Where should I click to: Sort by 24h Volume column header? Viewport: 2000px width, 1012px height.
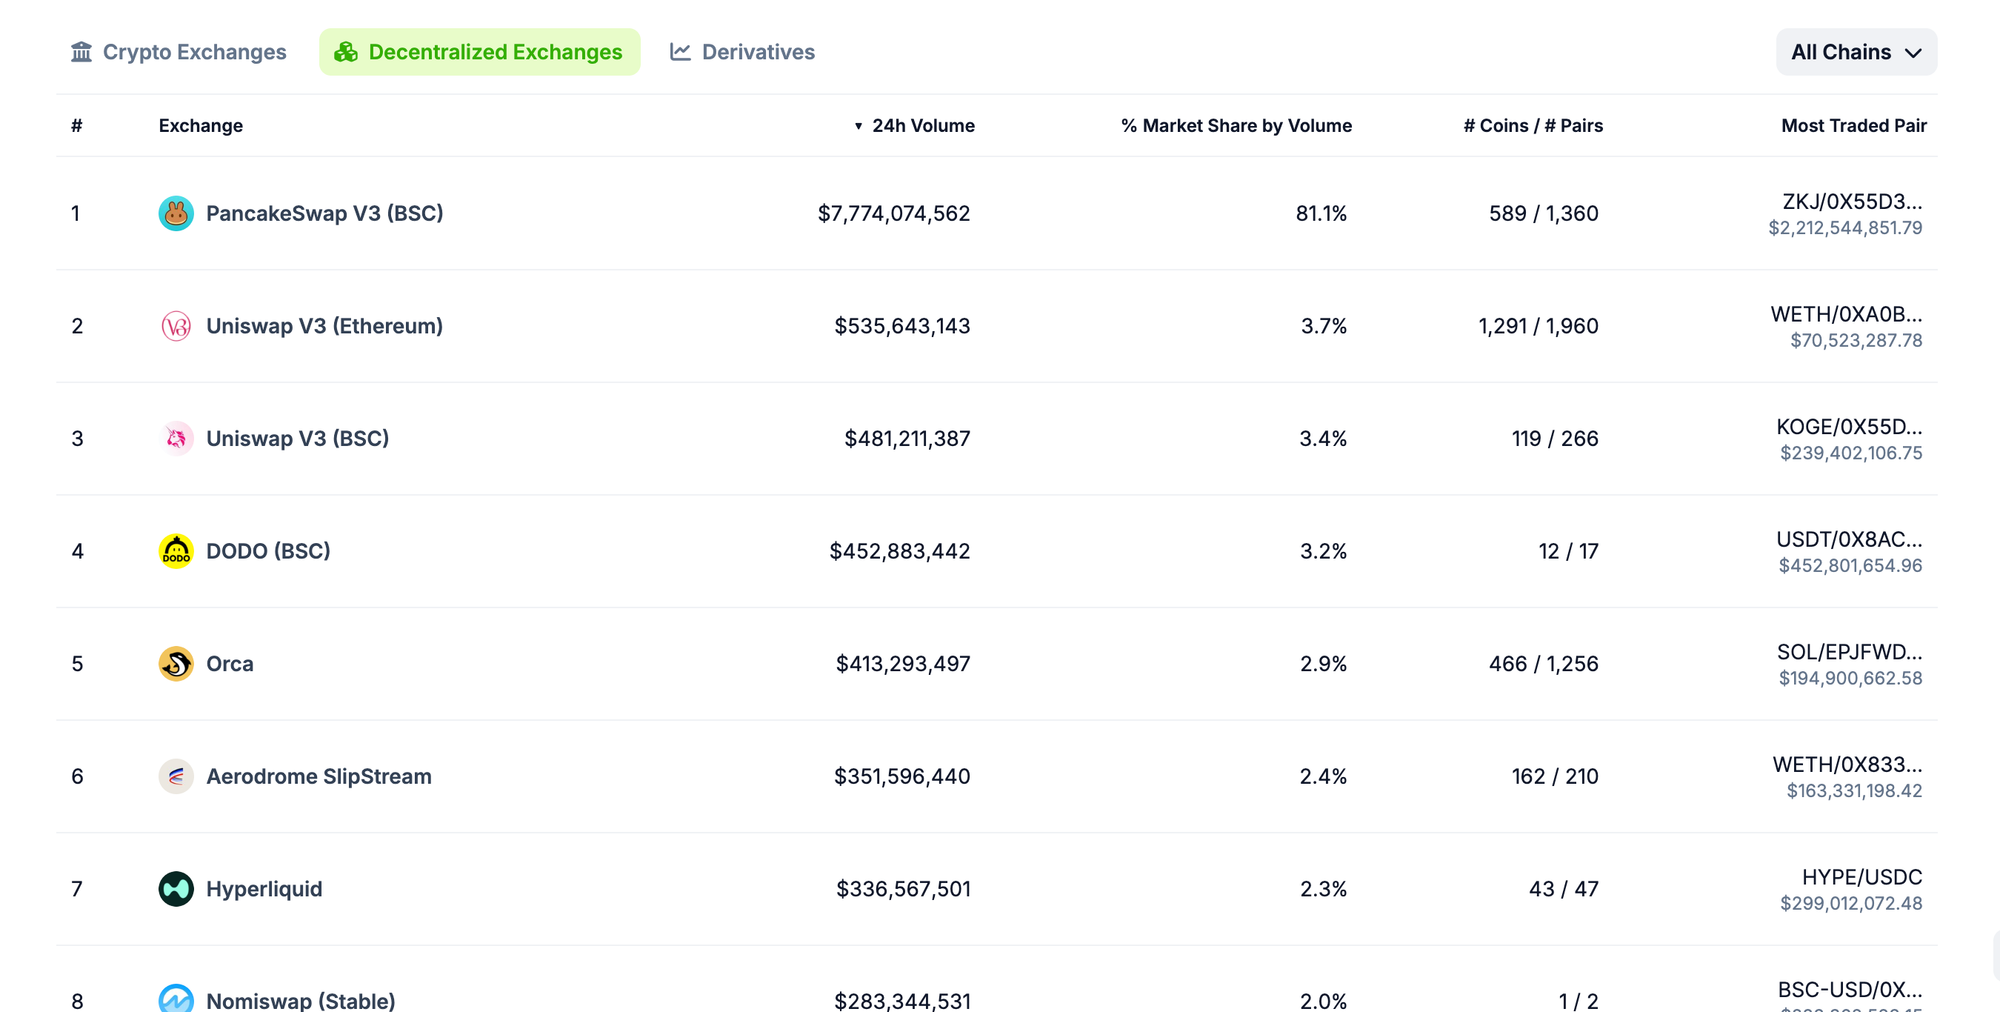tap(923, 126)
